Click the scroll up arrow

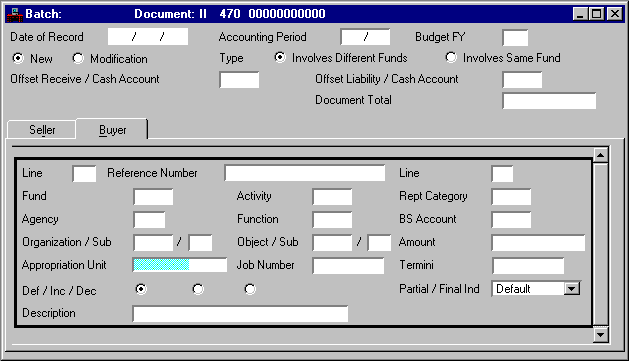click(x=601, y=155)
